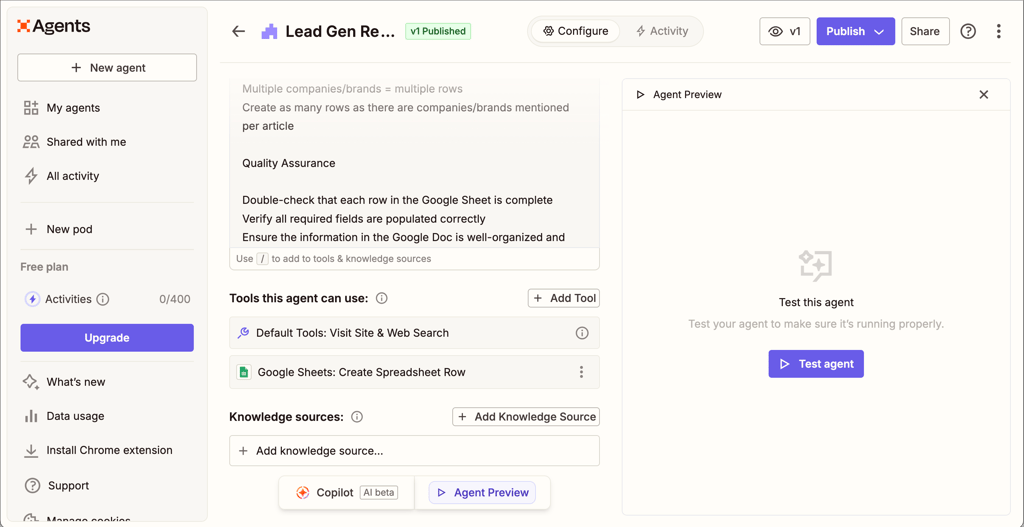Click the Upgrade button

pos(107,338)
